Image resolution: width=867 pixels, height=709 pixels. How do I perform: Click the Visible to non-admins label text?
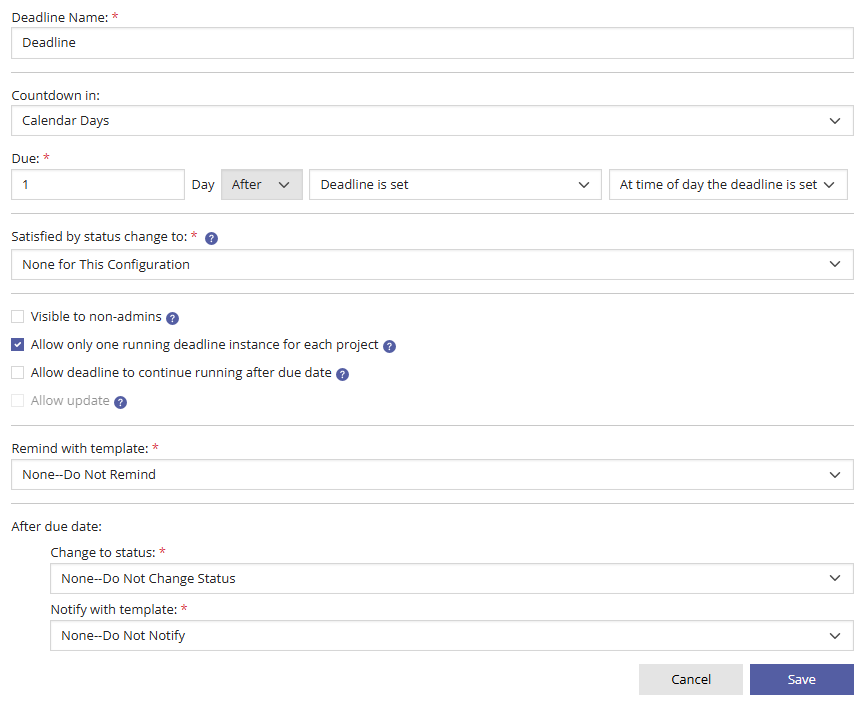click(96, 316)
